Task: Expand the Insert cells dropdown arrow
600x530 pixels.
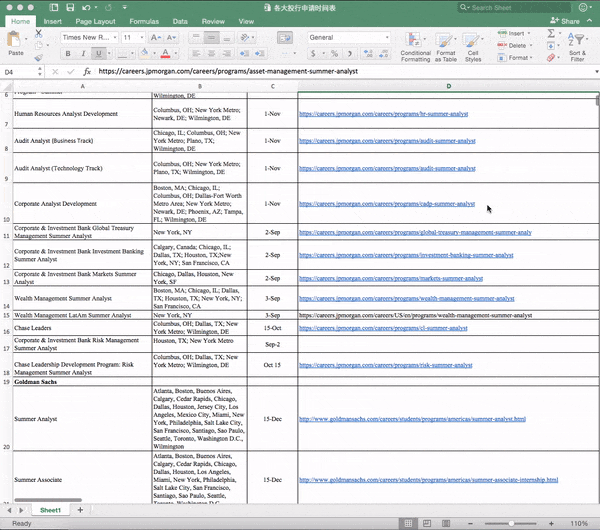Action: click(x=529, y=34)
